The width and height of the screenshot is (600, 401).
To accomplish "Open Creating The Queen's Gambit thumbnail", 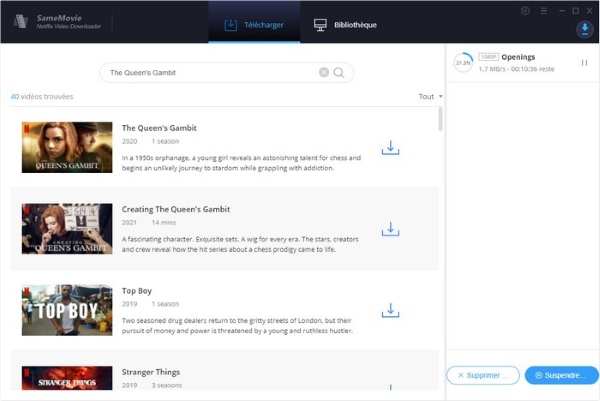I will 67,229.
